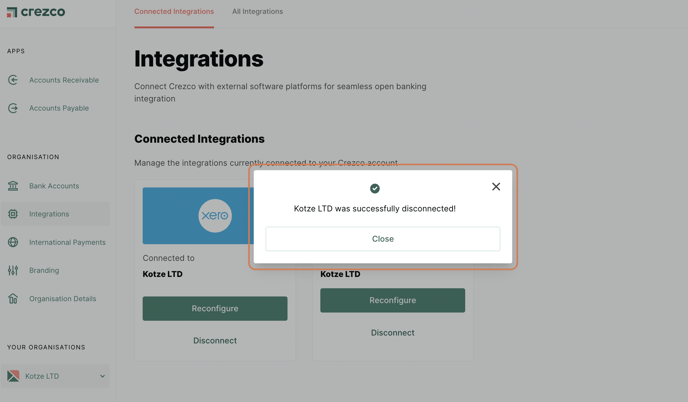The image size is (688, 402).
Task: Click the Bank Accounts building icon
Action: click(13, 186)
